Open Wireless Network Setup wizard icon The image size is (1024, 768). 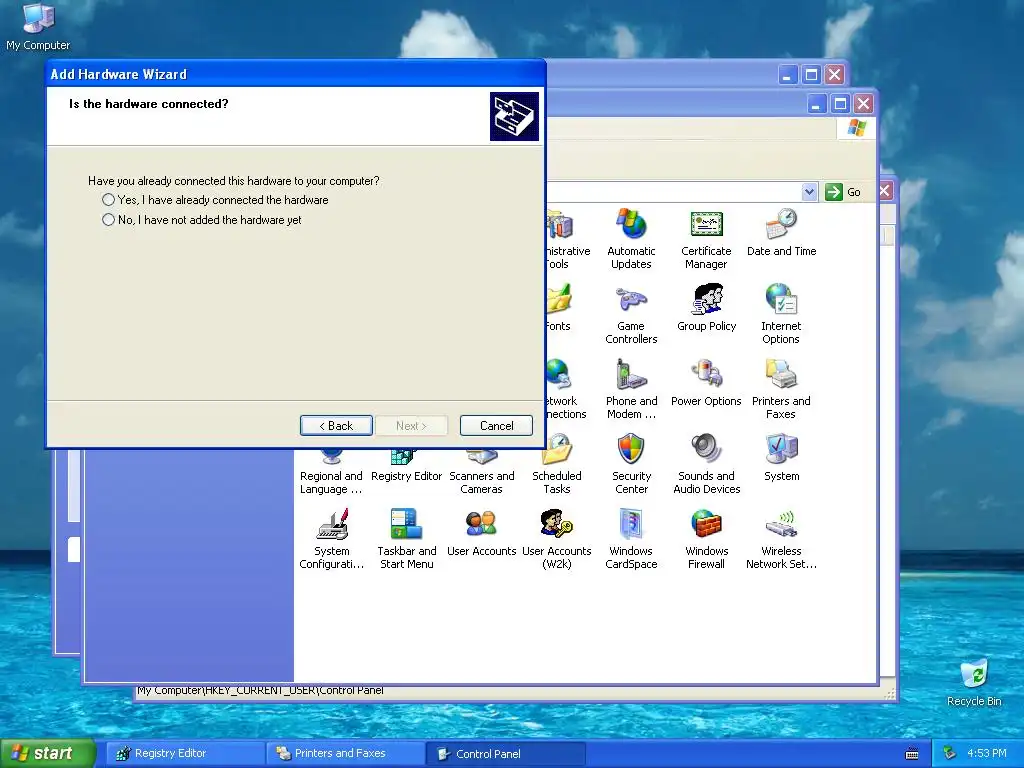point(781,539)
